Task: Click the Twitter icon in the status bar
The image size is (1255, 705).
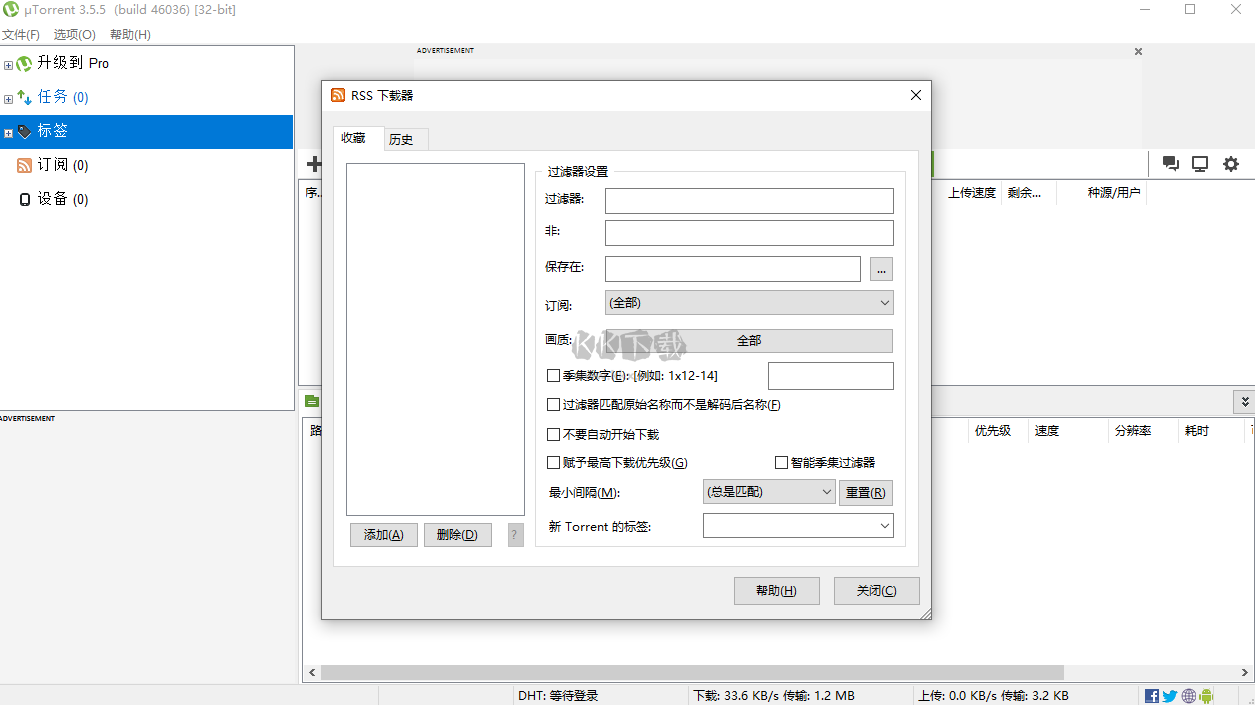Action: click(x=1169, y=695)
